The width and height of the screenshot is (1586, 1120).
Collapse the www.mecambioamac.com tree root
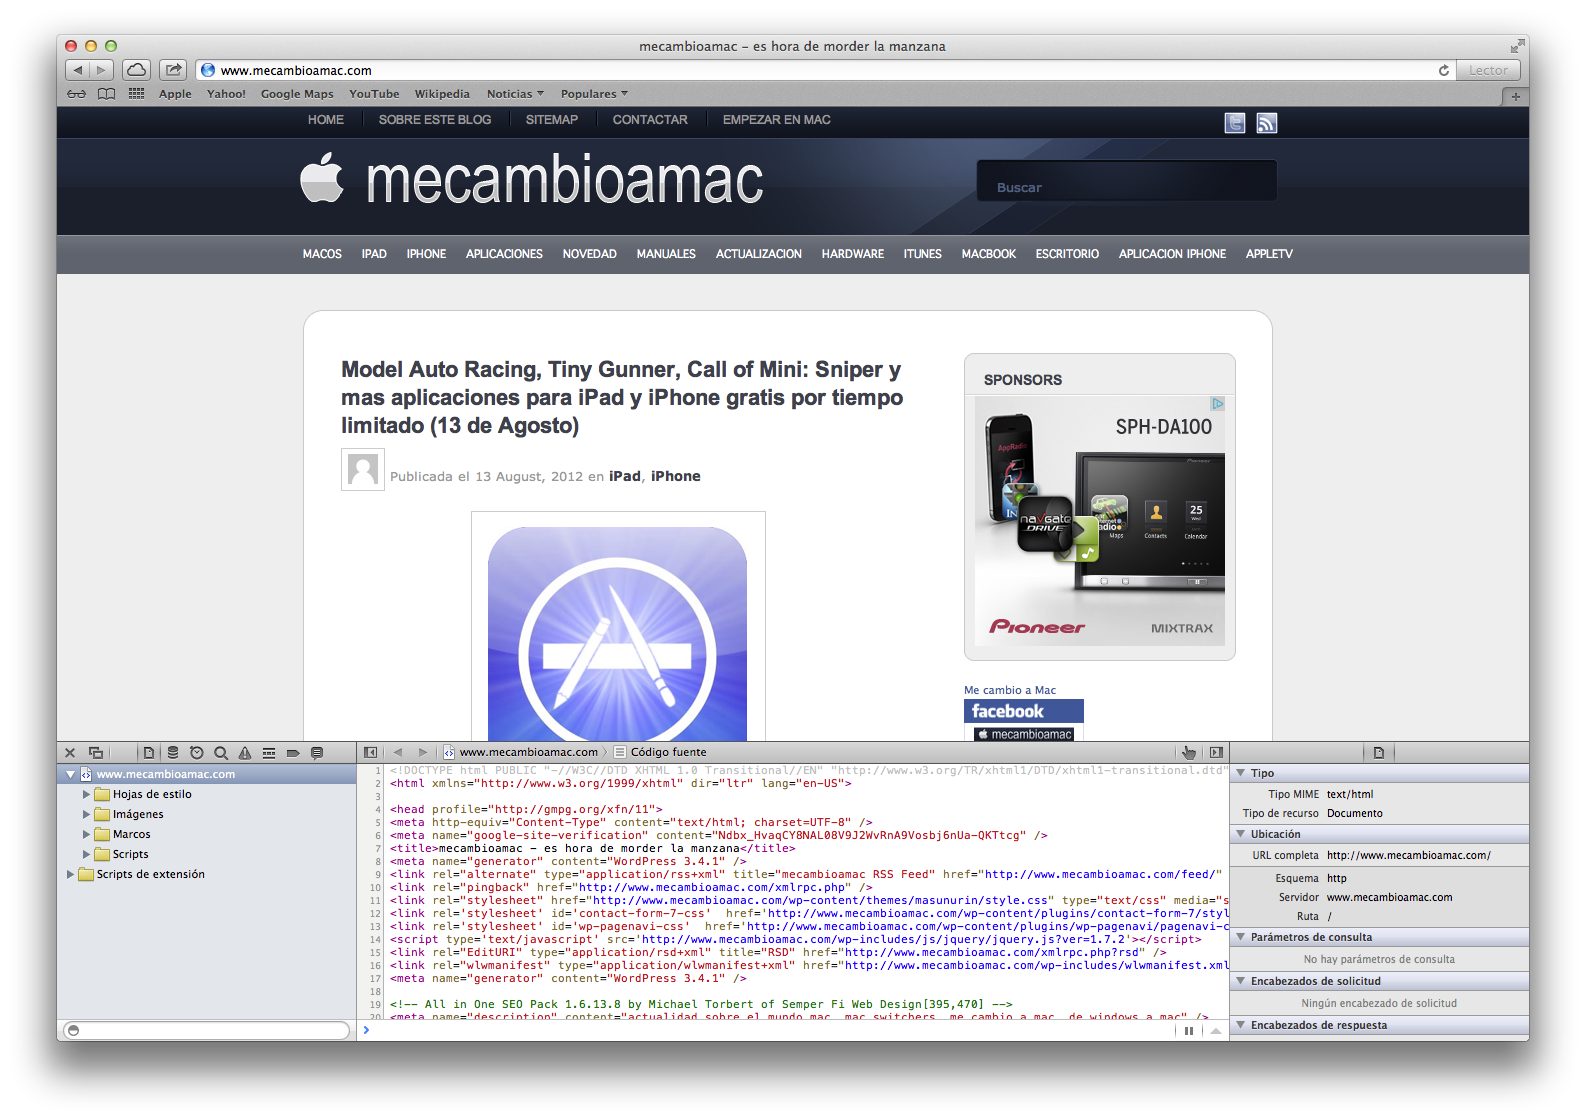point(71,774)
